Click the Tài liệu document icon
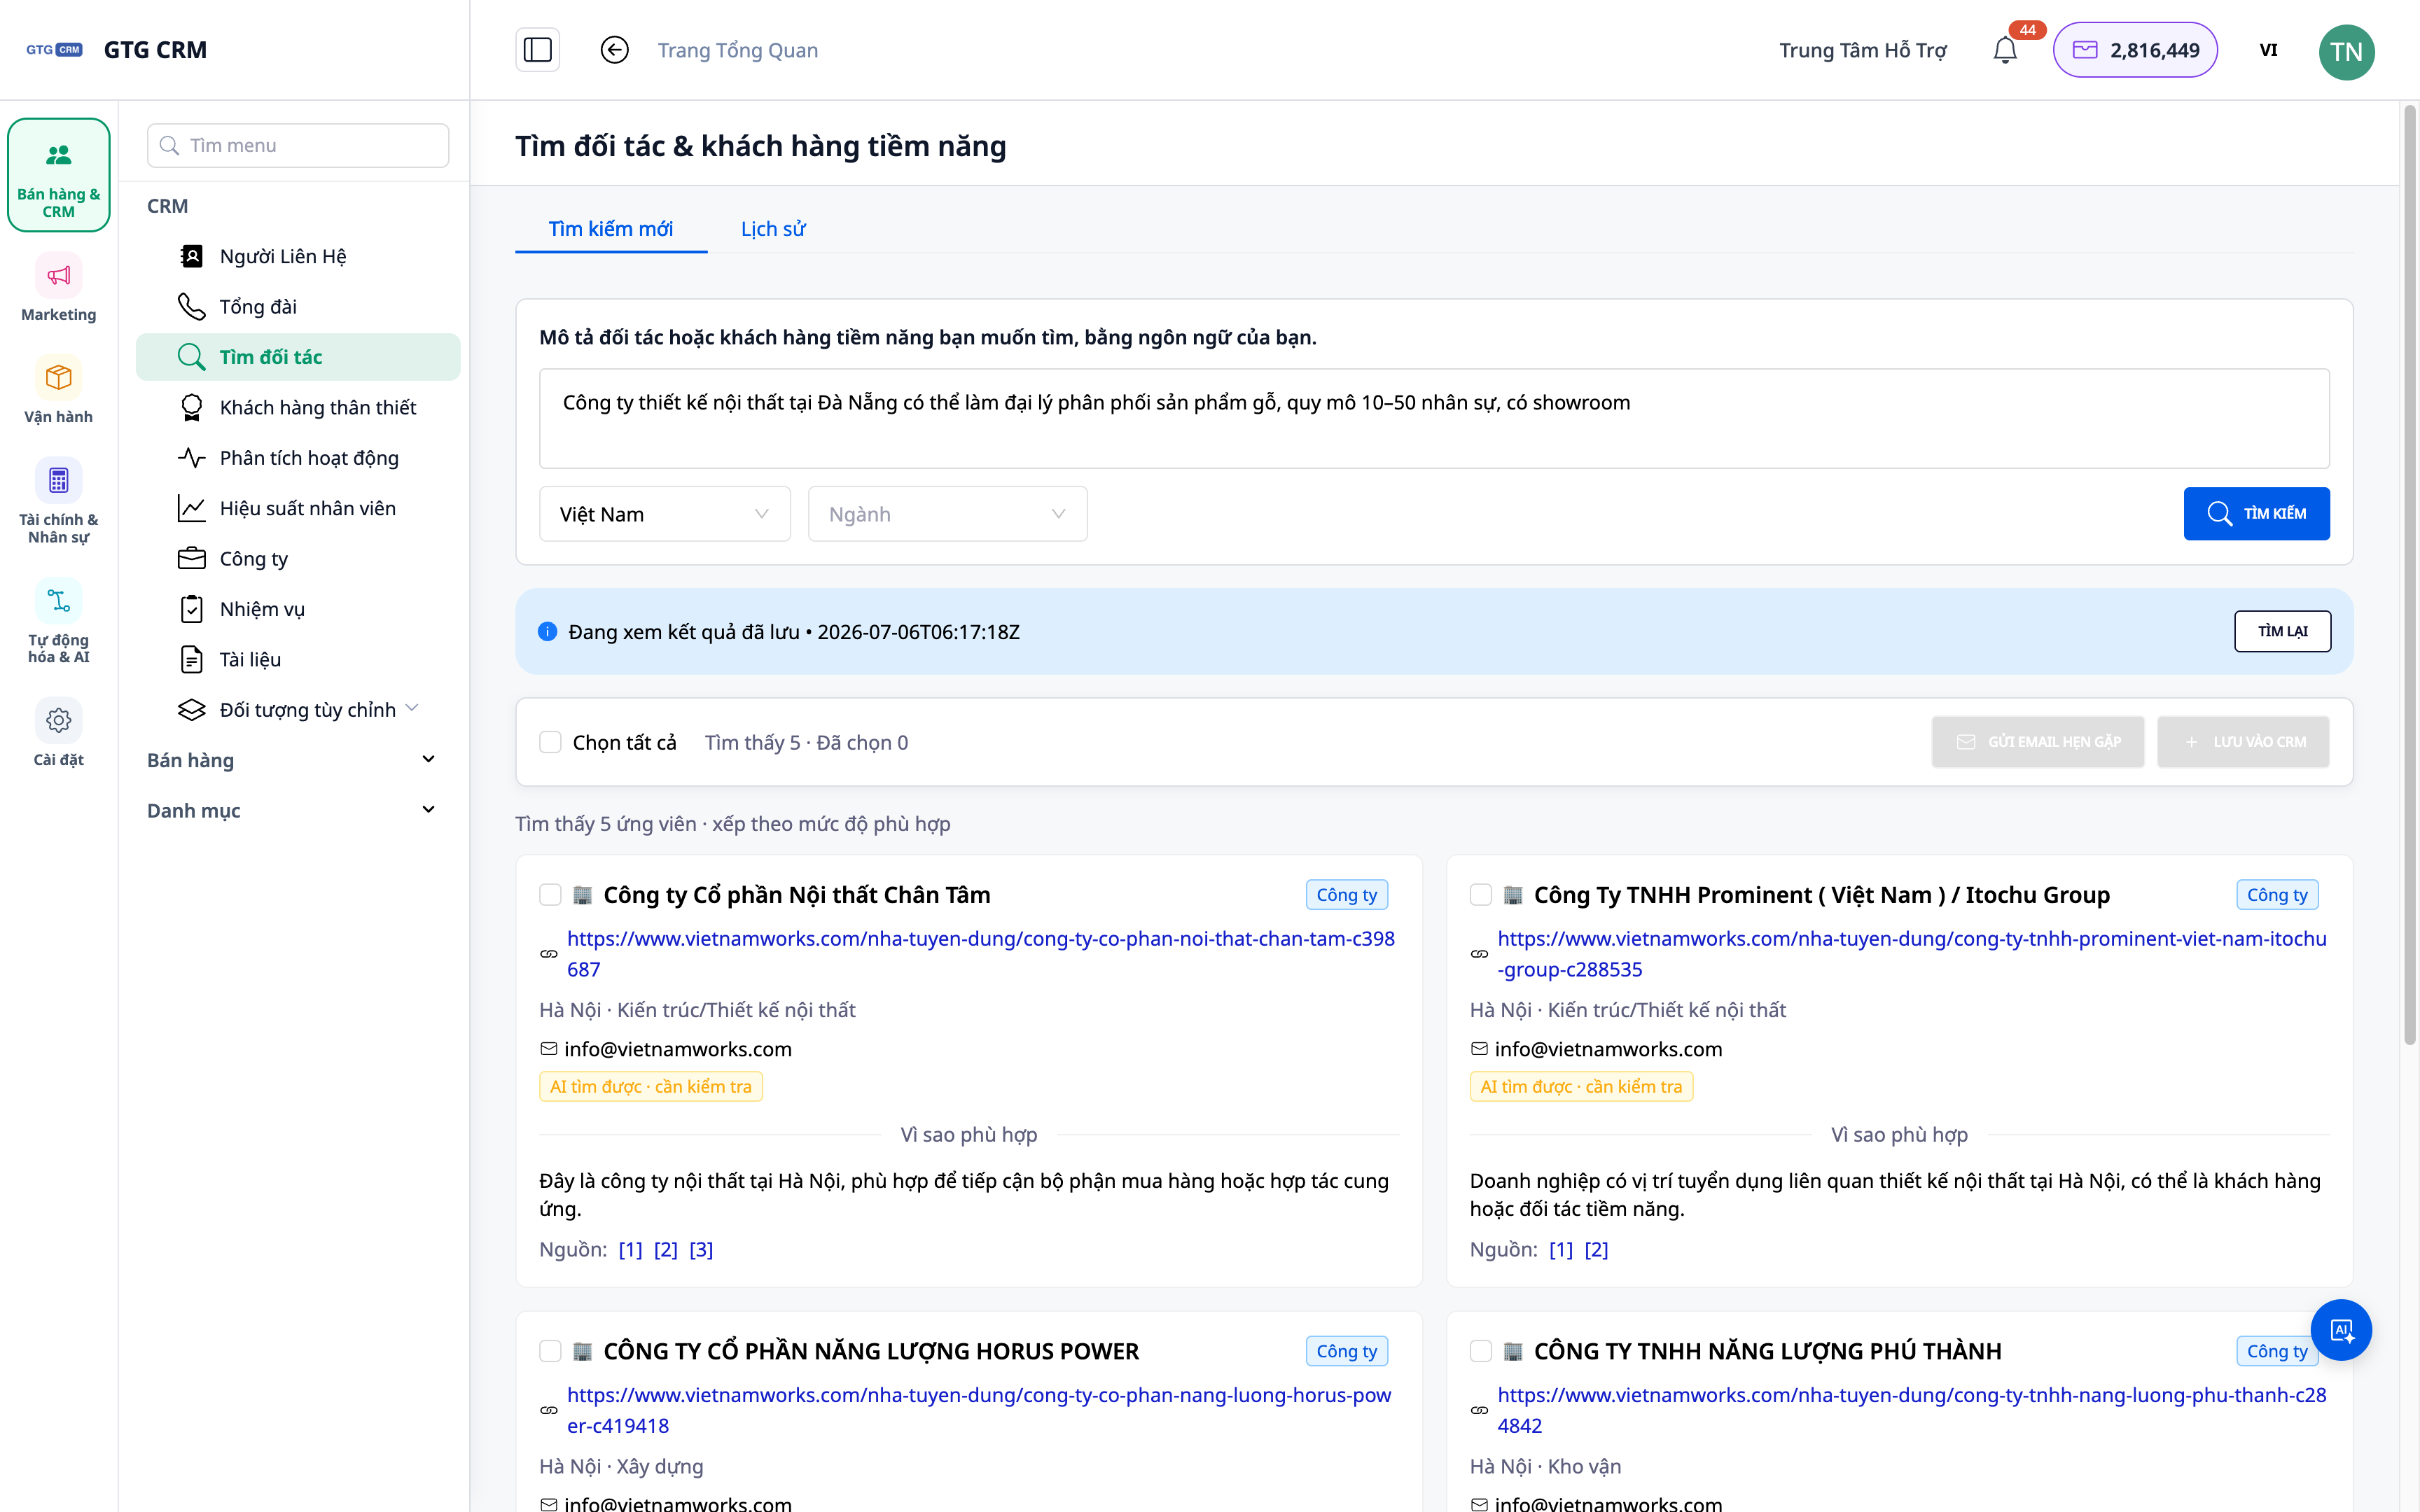Image resolution: width=2420 pixels, height=1512 pixels. (191, 659)
